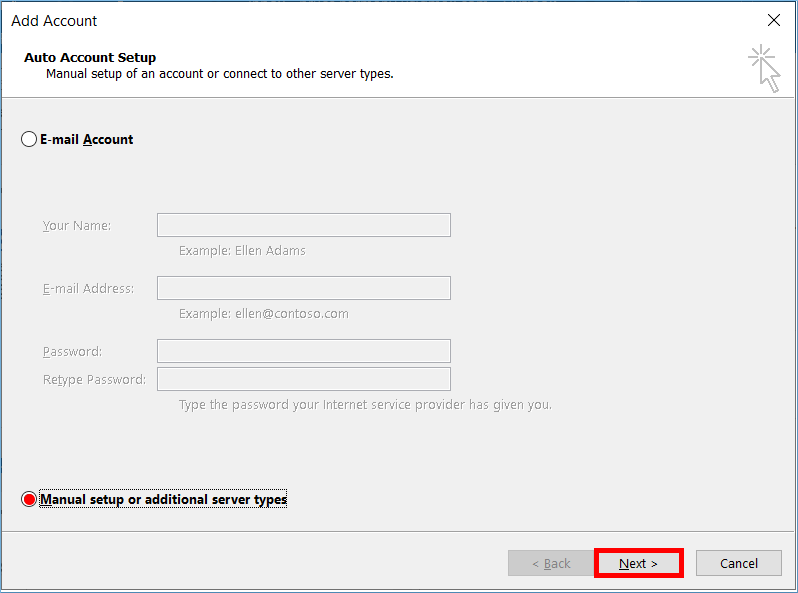Click the 'Auto Account Setup' heading
The width and height of the screenshot is (798, 593).
(x=90, y=58)
